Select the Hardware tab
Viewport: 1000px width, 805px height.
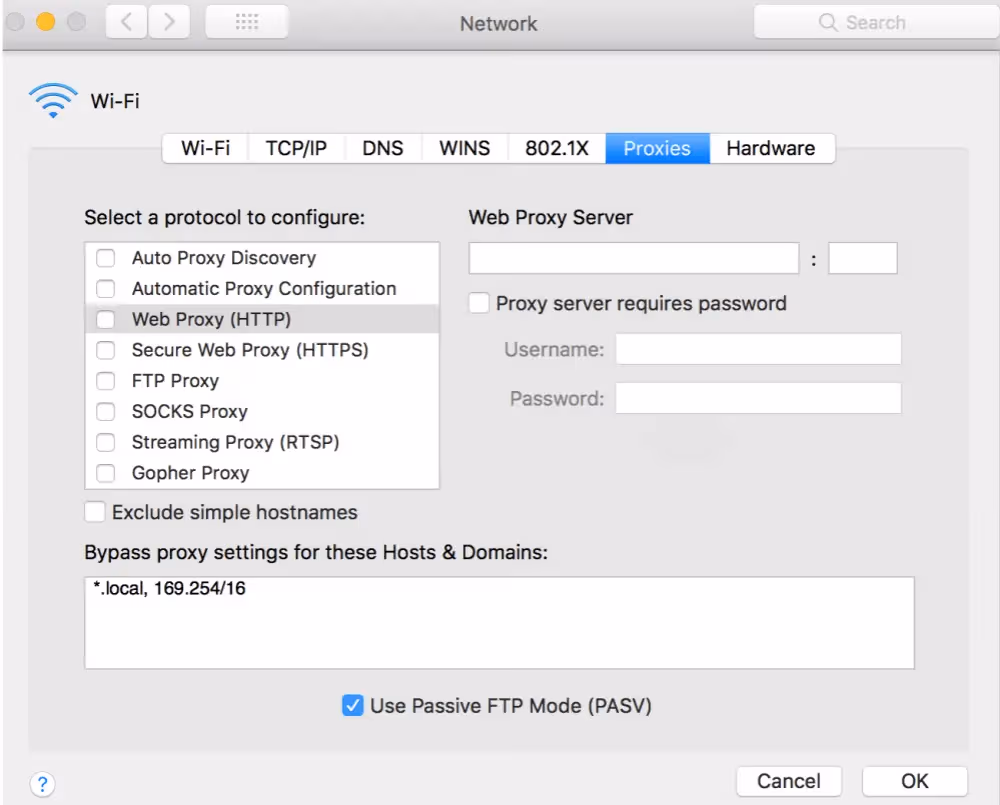tap(771, 148)
